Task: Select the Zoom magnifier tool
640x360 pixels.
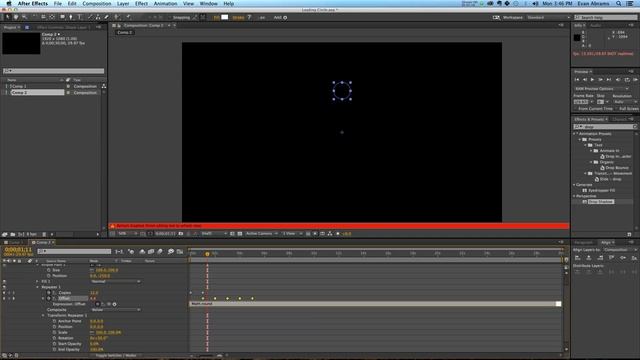Action: pyautogui.click(x=24, y=17)
